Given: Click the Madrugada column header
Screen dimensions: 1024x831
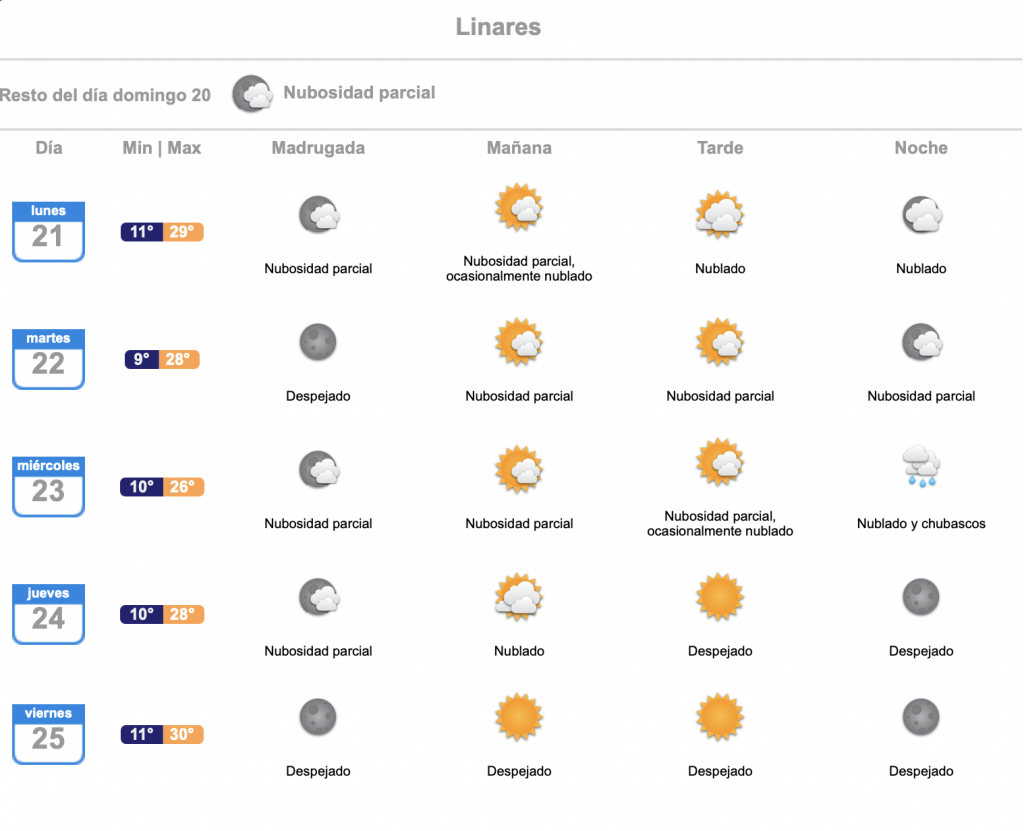Looking at the screenshot, I should click(318, 148).
